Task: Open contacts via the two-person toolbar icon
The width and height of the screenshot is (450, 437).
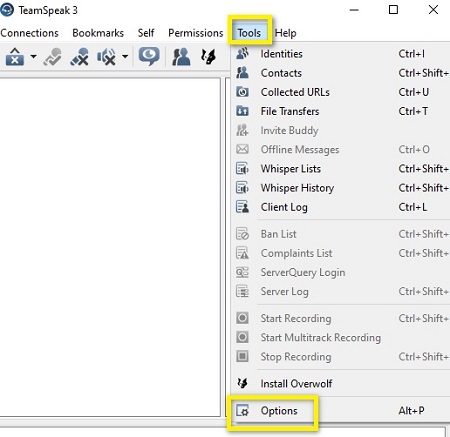Action: pyautogui.click(x=181, y=56)
